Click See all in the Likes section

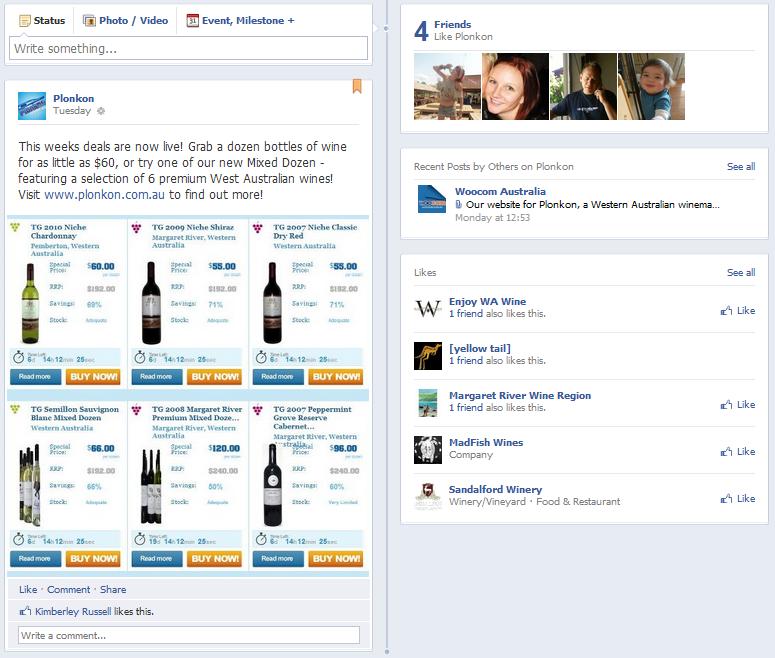(741, 272)
